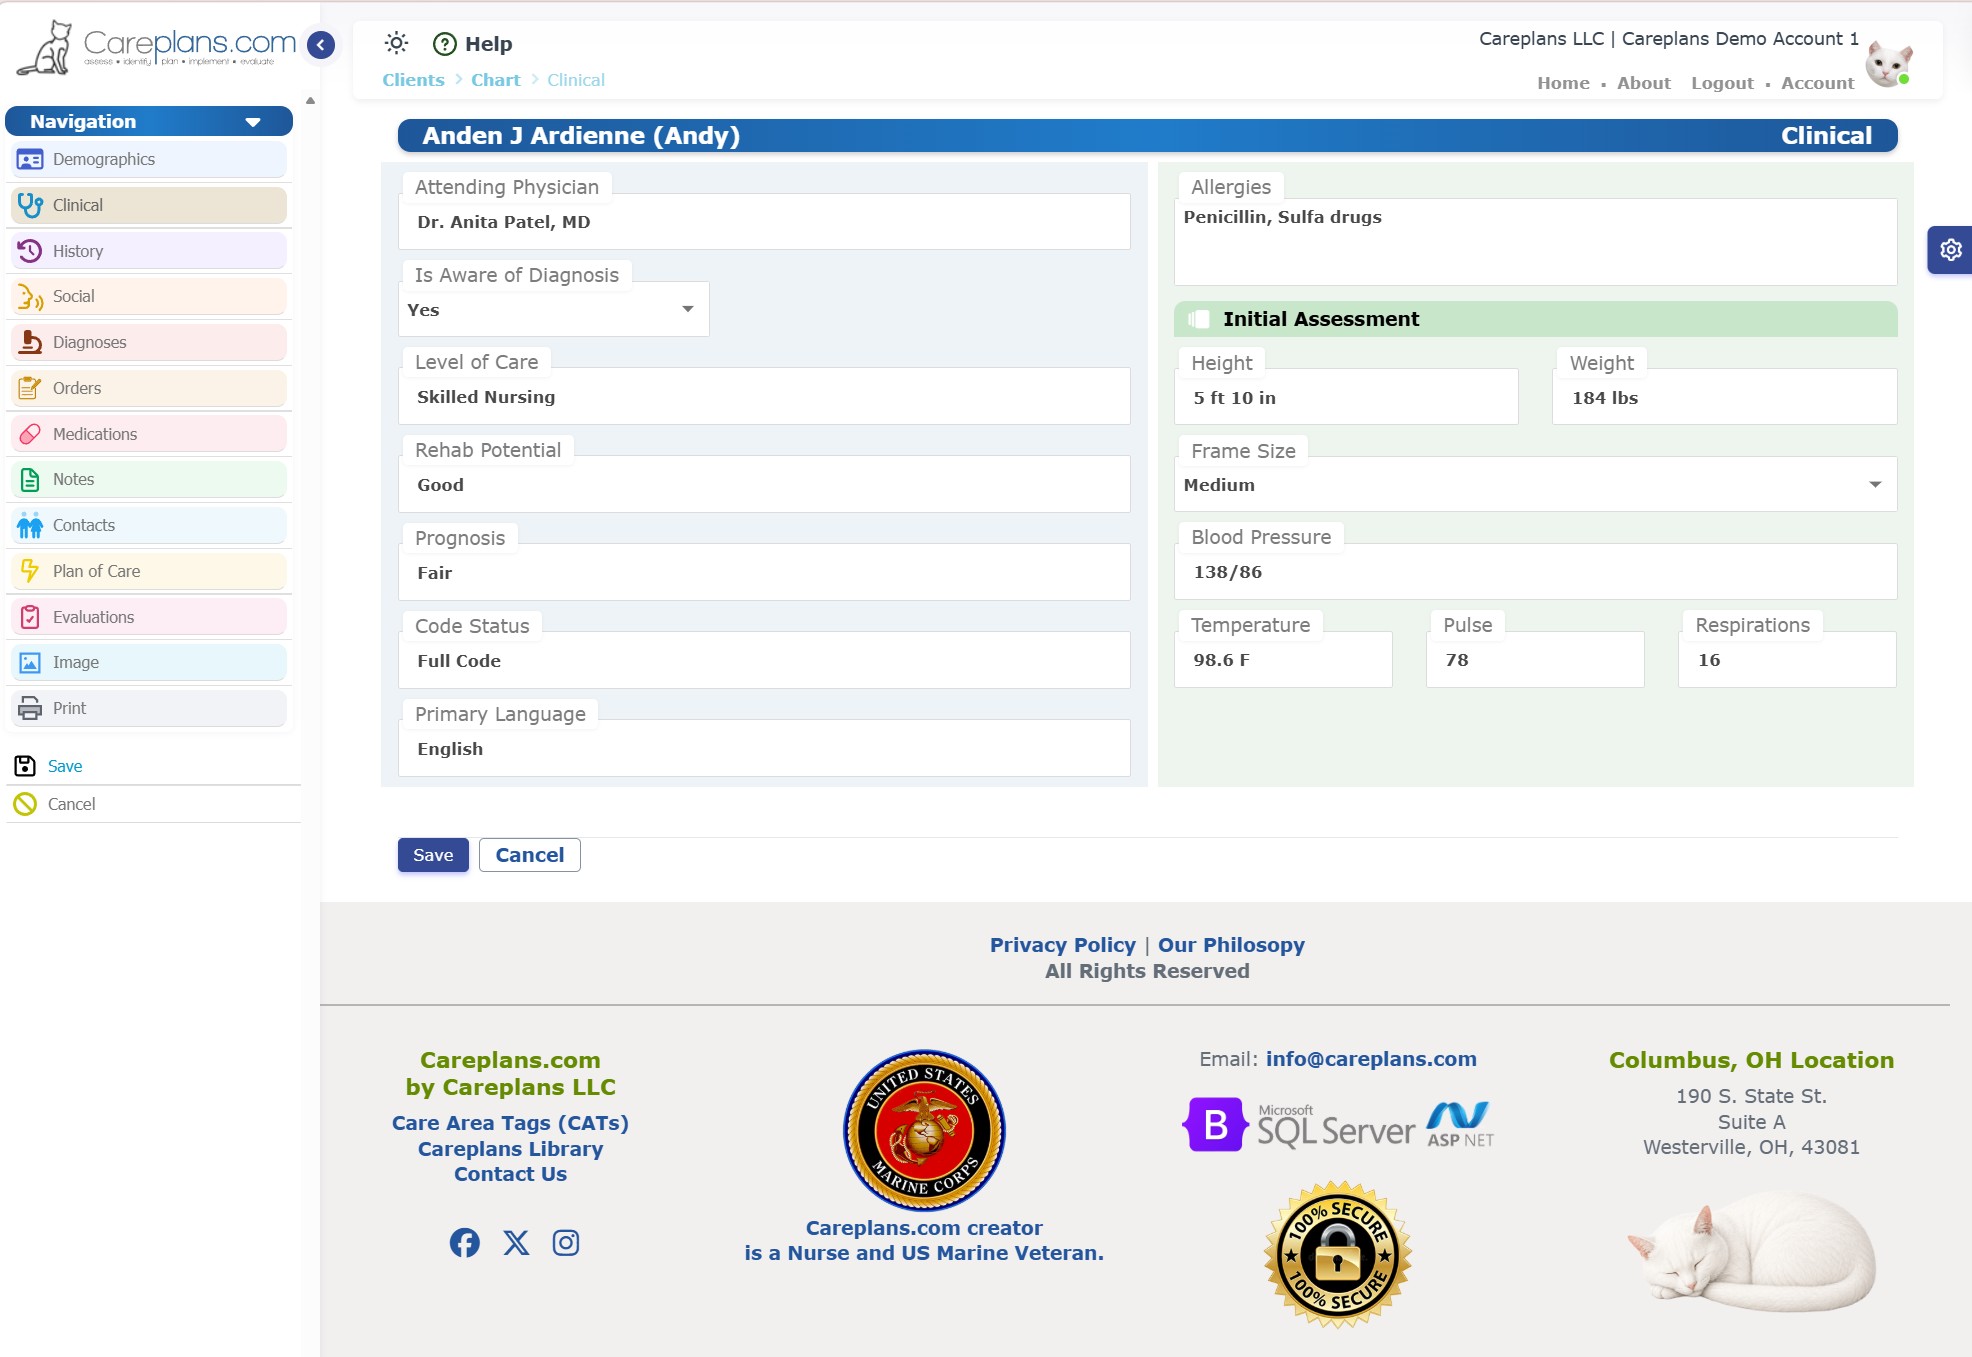Click into the Height field

1346,398
